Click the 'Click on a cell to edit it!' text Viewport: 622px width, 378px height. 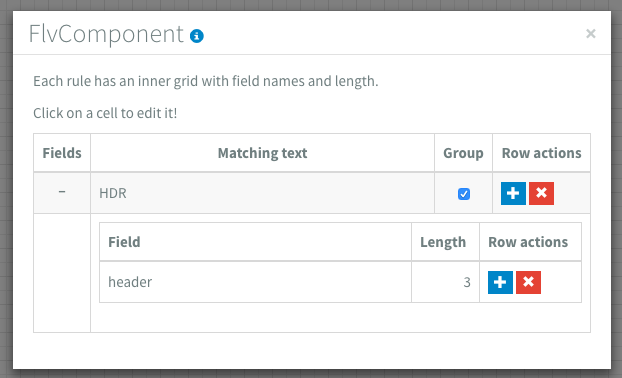[x=105, y=113]
